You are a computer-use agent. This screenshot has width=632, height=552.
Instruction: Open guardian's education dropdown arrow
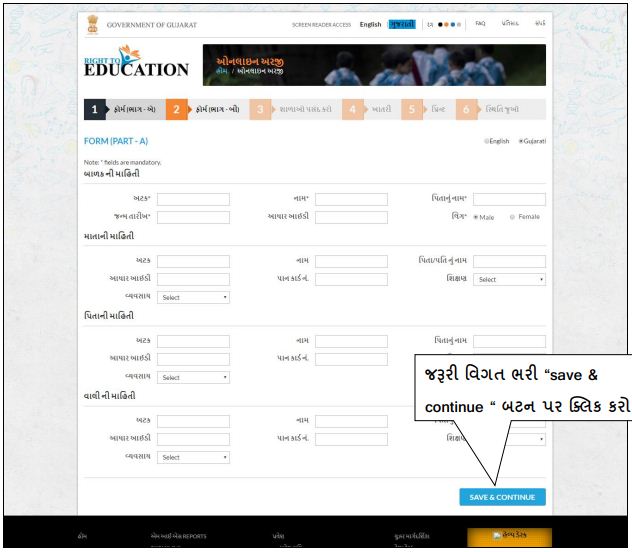(x=541, y=439)
